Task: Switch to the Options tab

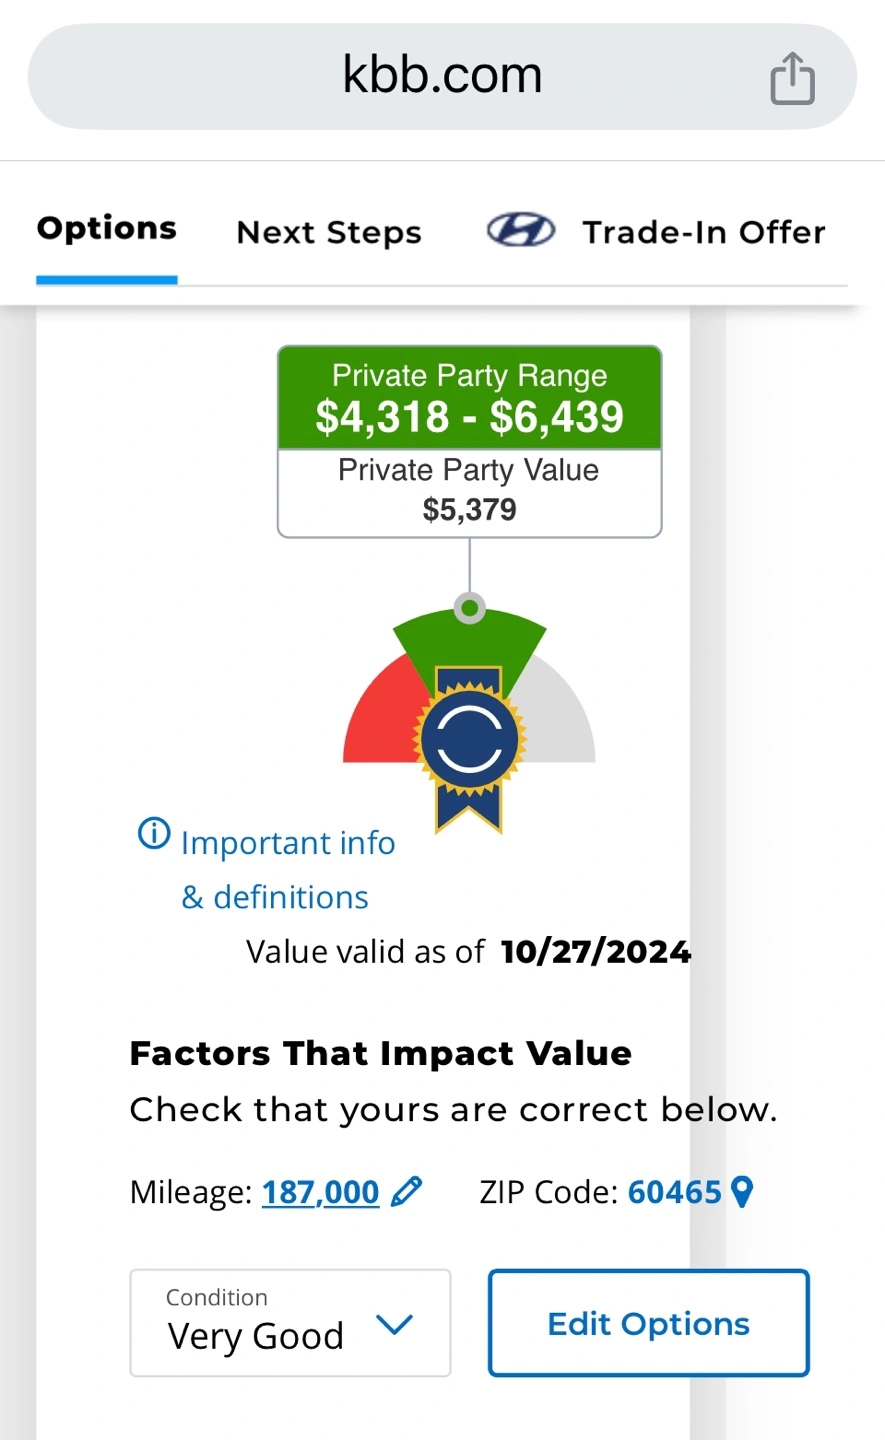Action: click(107, 229)
